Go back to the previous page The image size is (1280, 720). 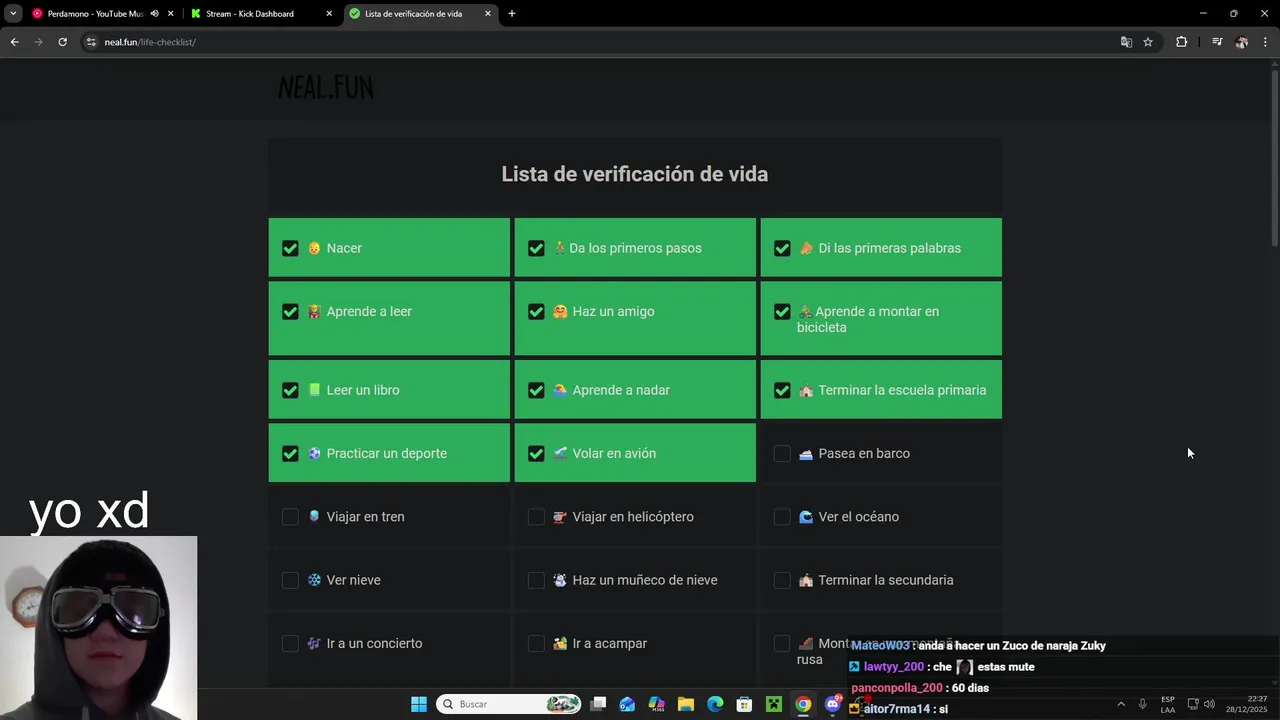14,42
